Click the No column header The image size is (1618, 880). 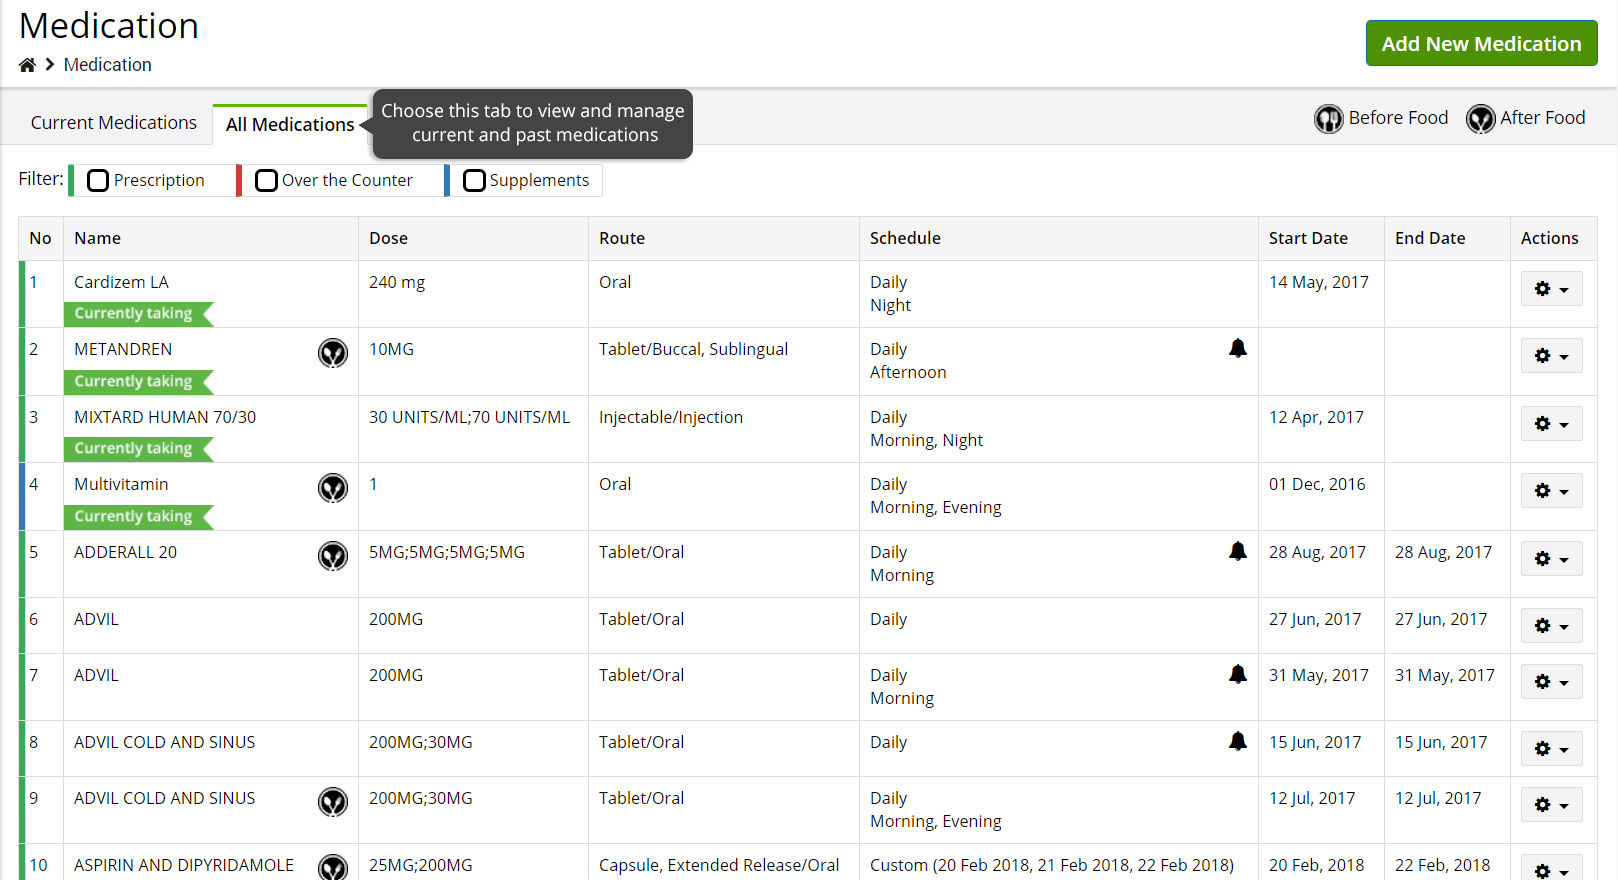(x=40, y=238)
